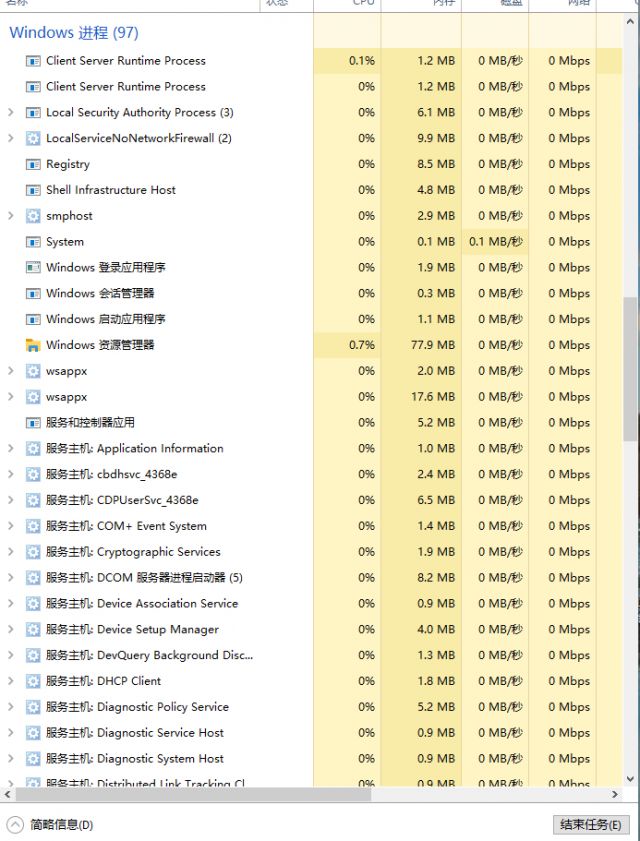Select the CDPUserSvc_4368e gear icon
Viewport: 640px width, 841px height.
33,500
